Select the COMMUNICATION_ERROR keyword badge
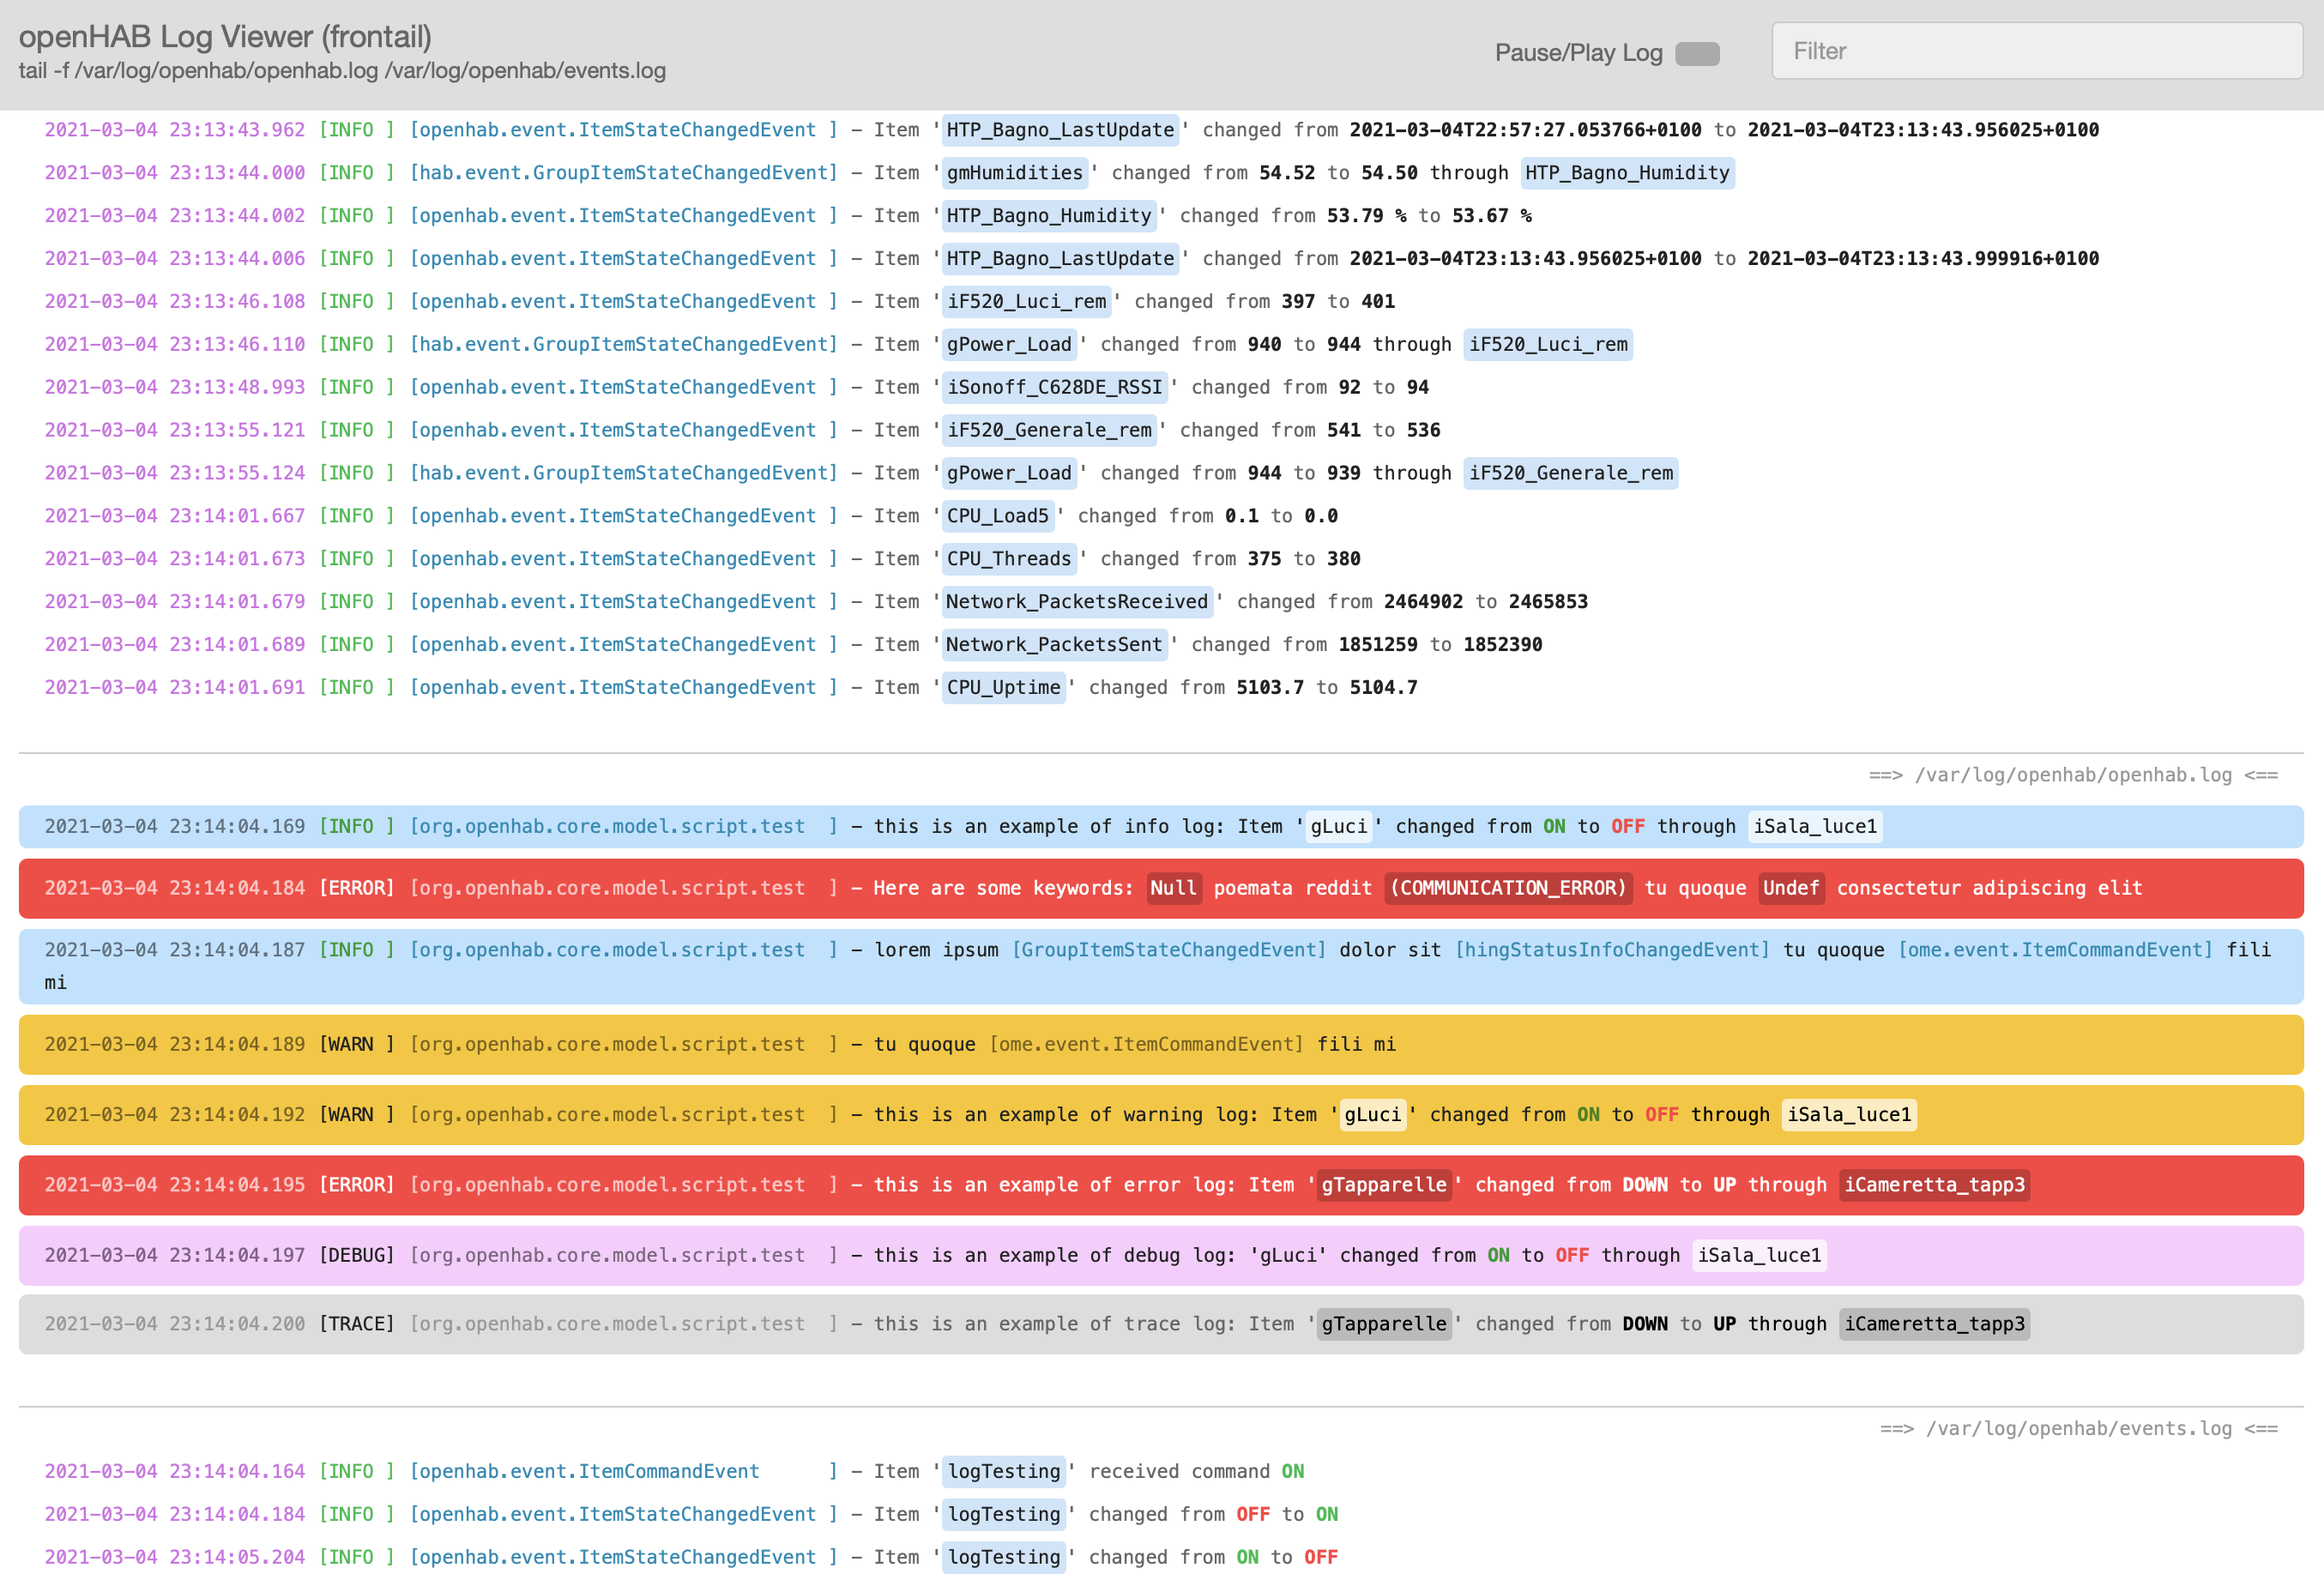The height and width of the screenshot is (1580, 2324). tap(1508, 888)
